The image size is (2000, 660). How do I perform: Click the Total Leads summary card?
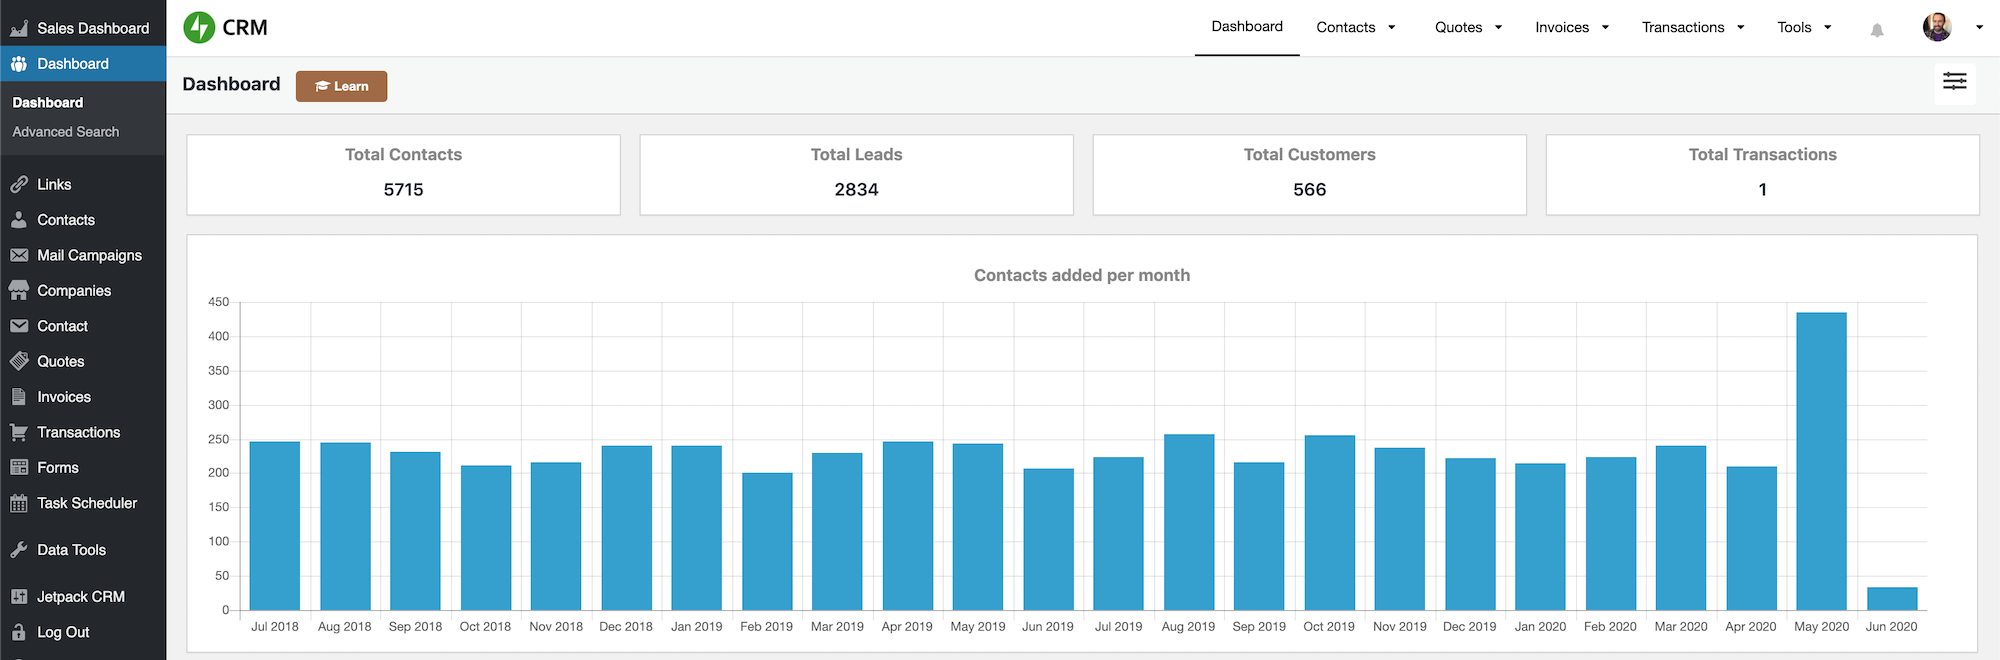tap(856, 174)
